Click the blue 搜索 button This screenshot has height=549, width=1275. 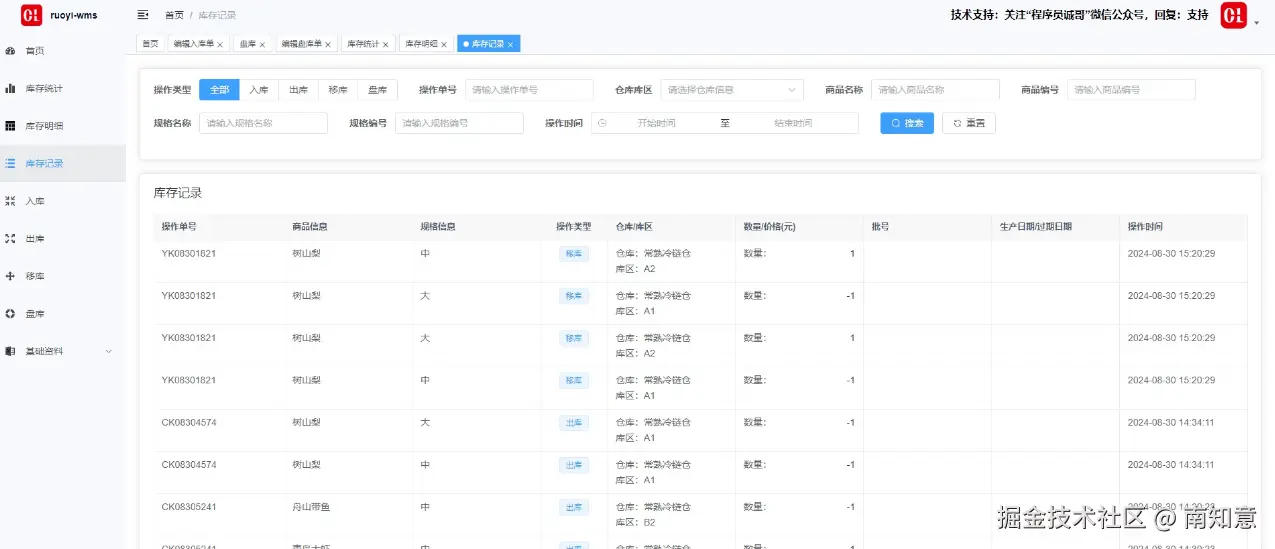[x=907, y=123]
